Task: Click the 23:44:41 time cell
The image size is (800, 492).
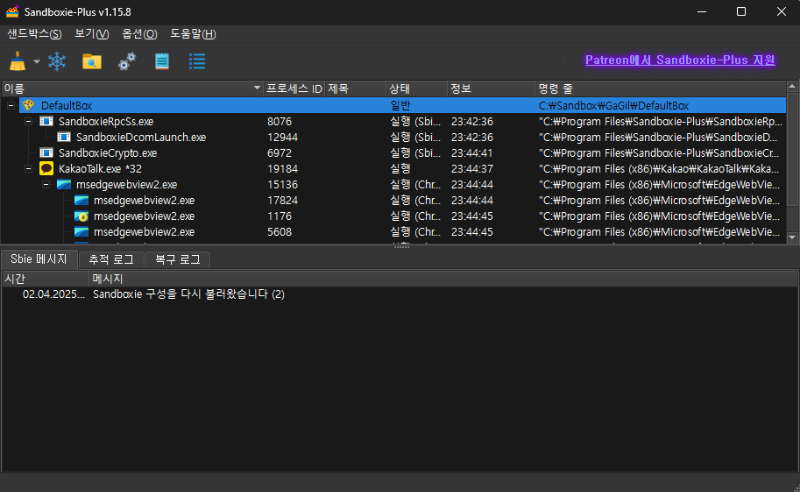Action: click(472, 153)
